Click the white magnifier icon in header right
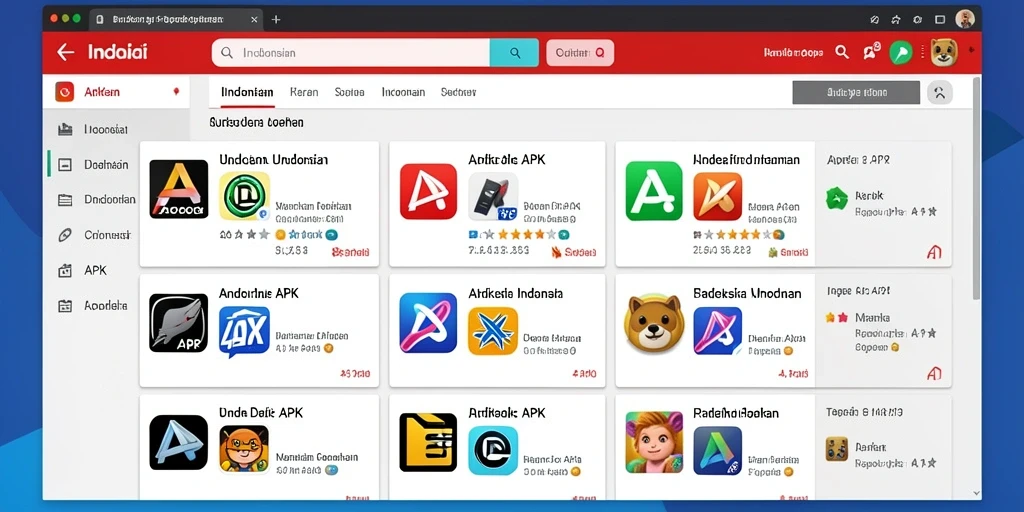This screenshot has width=1024, height=512. [842, 52]
